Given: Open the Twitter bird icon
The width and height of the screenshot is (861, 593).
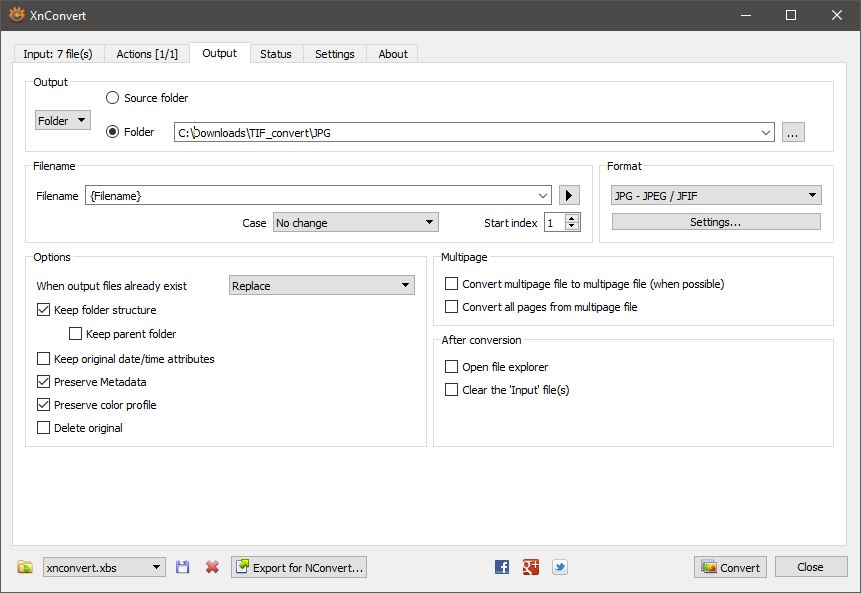Looking at the screenshot, I should pos(560,567).
